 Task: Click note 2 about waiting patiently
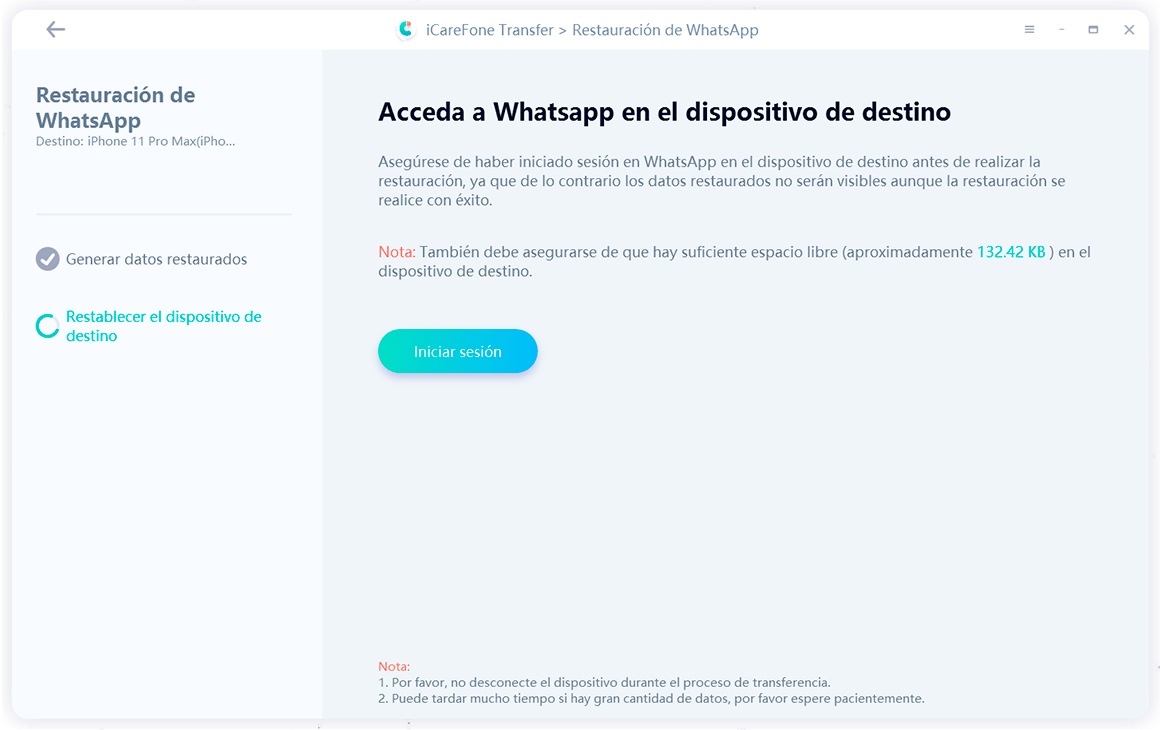[x=651, y=699]
